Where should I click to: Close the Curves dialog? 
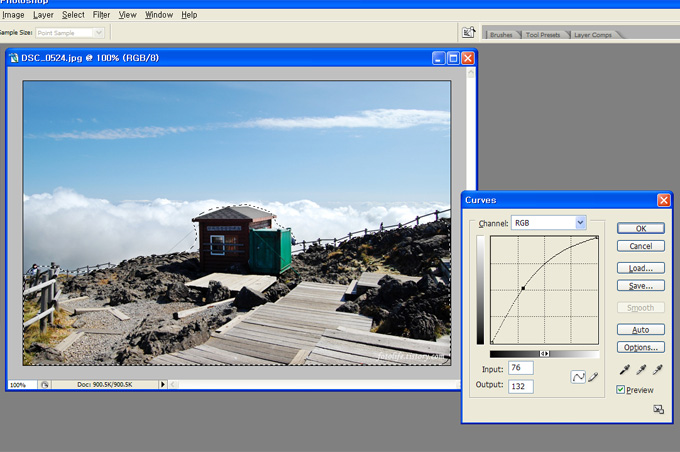(x=664, y=200)
